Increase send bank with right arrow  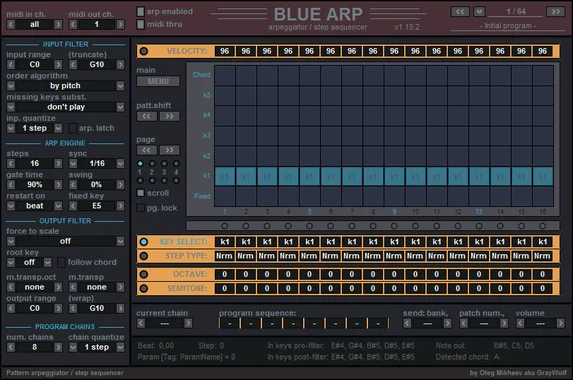point(447,323)
